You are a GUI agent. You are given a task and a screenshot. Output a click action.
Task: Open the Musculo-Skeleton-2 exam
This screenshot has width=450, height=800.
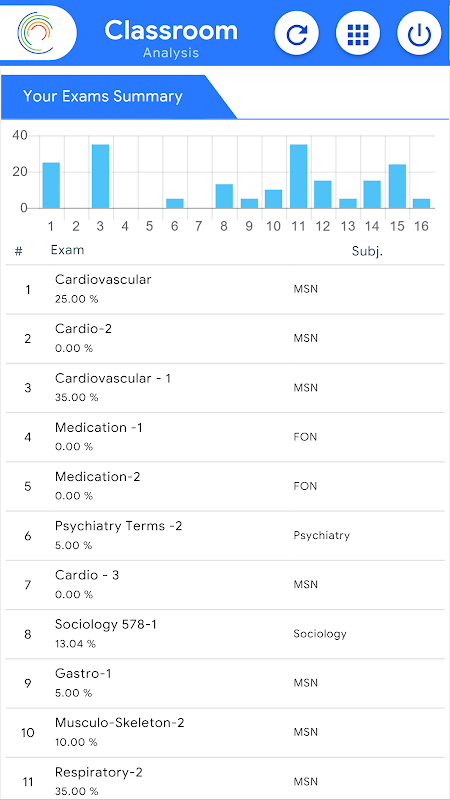(x=225, y=733)
